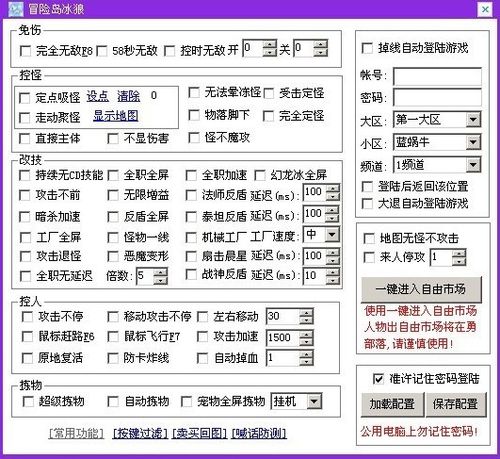Uncheck 准许记住密码登陆 checkbox
The image size is (500, 459).
(378, 379)
